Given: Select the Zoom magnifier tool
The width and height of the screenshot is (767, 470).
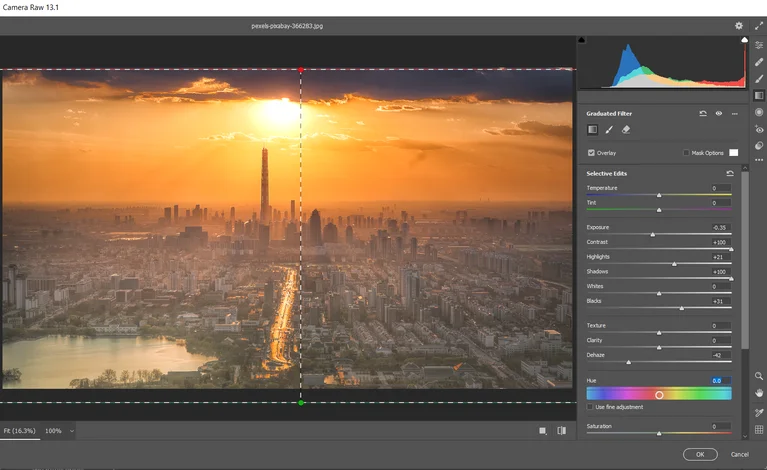Looking at the screenshot, I should [759, 376].
